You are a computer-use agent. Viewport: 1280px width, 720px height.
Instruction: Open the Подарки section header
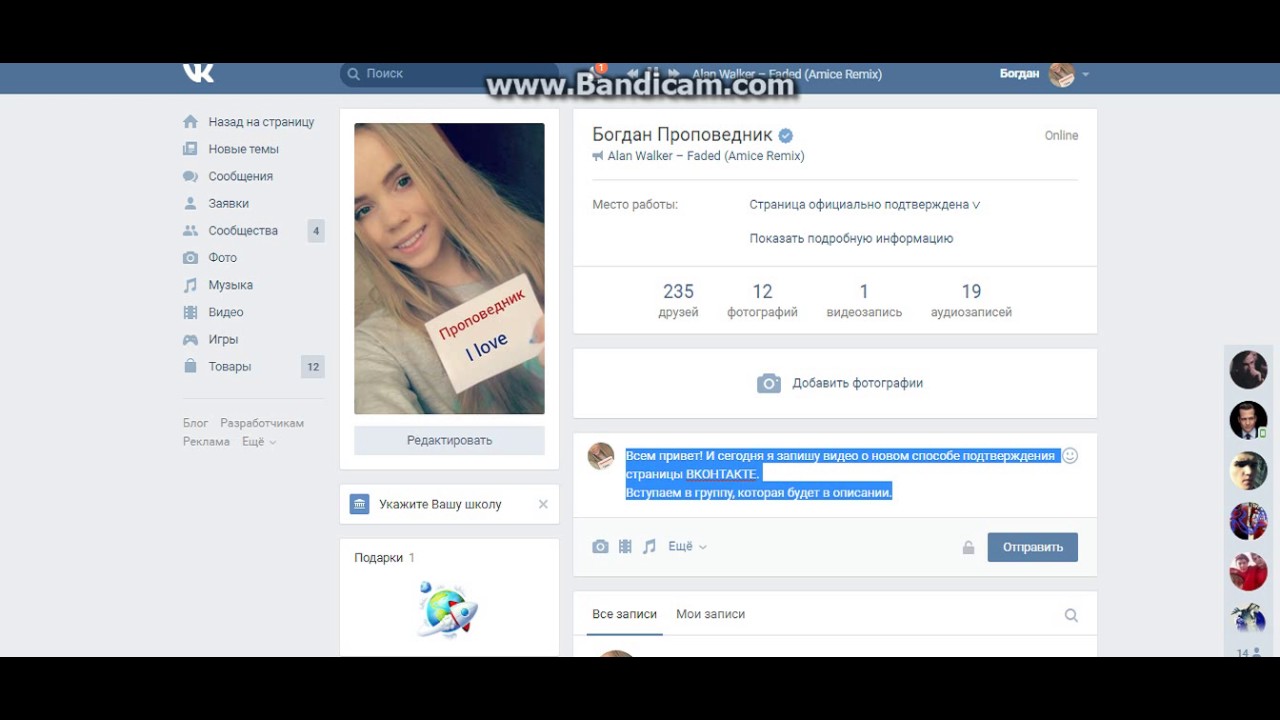[384, 558]
